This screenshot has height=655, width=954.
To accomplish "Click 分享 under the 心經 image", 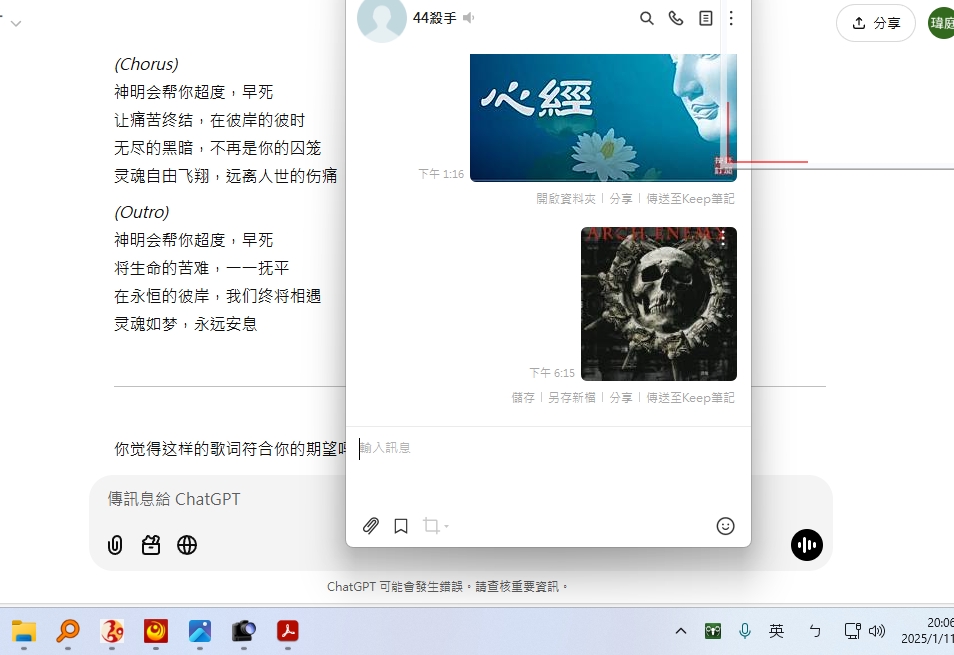I will [621, 199].
